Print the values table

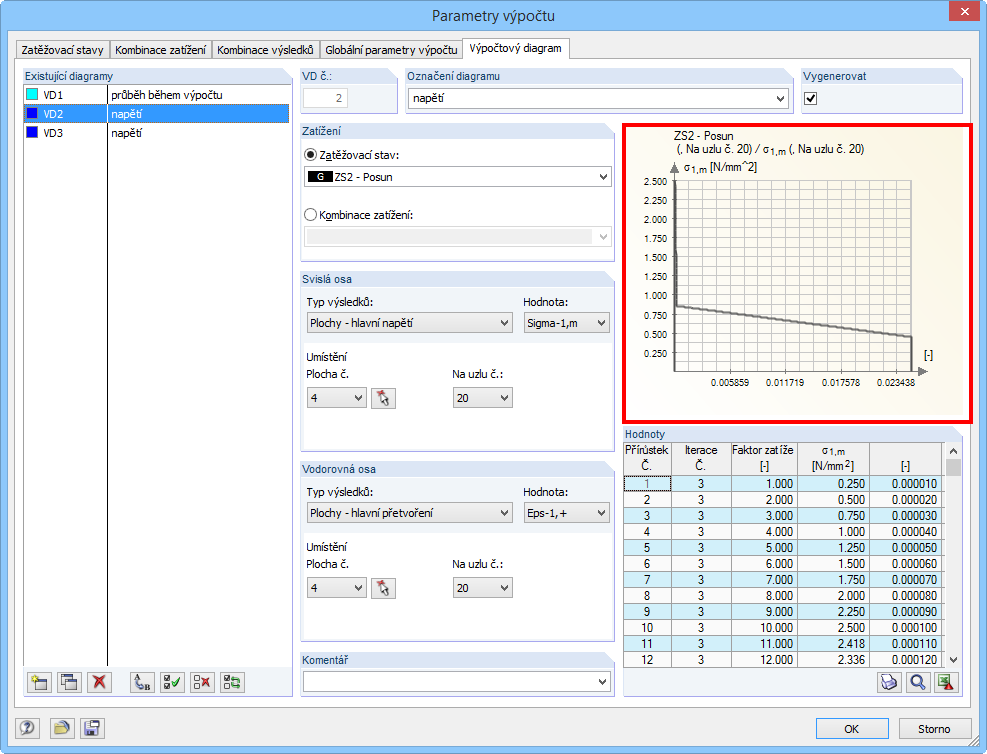point(889,682)
